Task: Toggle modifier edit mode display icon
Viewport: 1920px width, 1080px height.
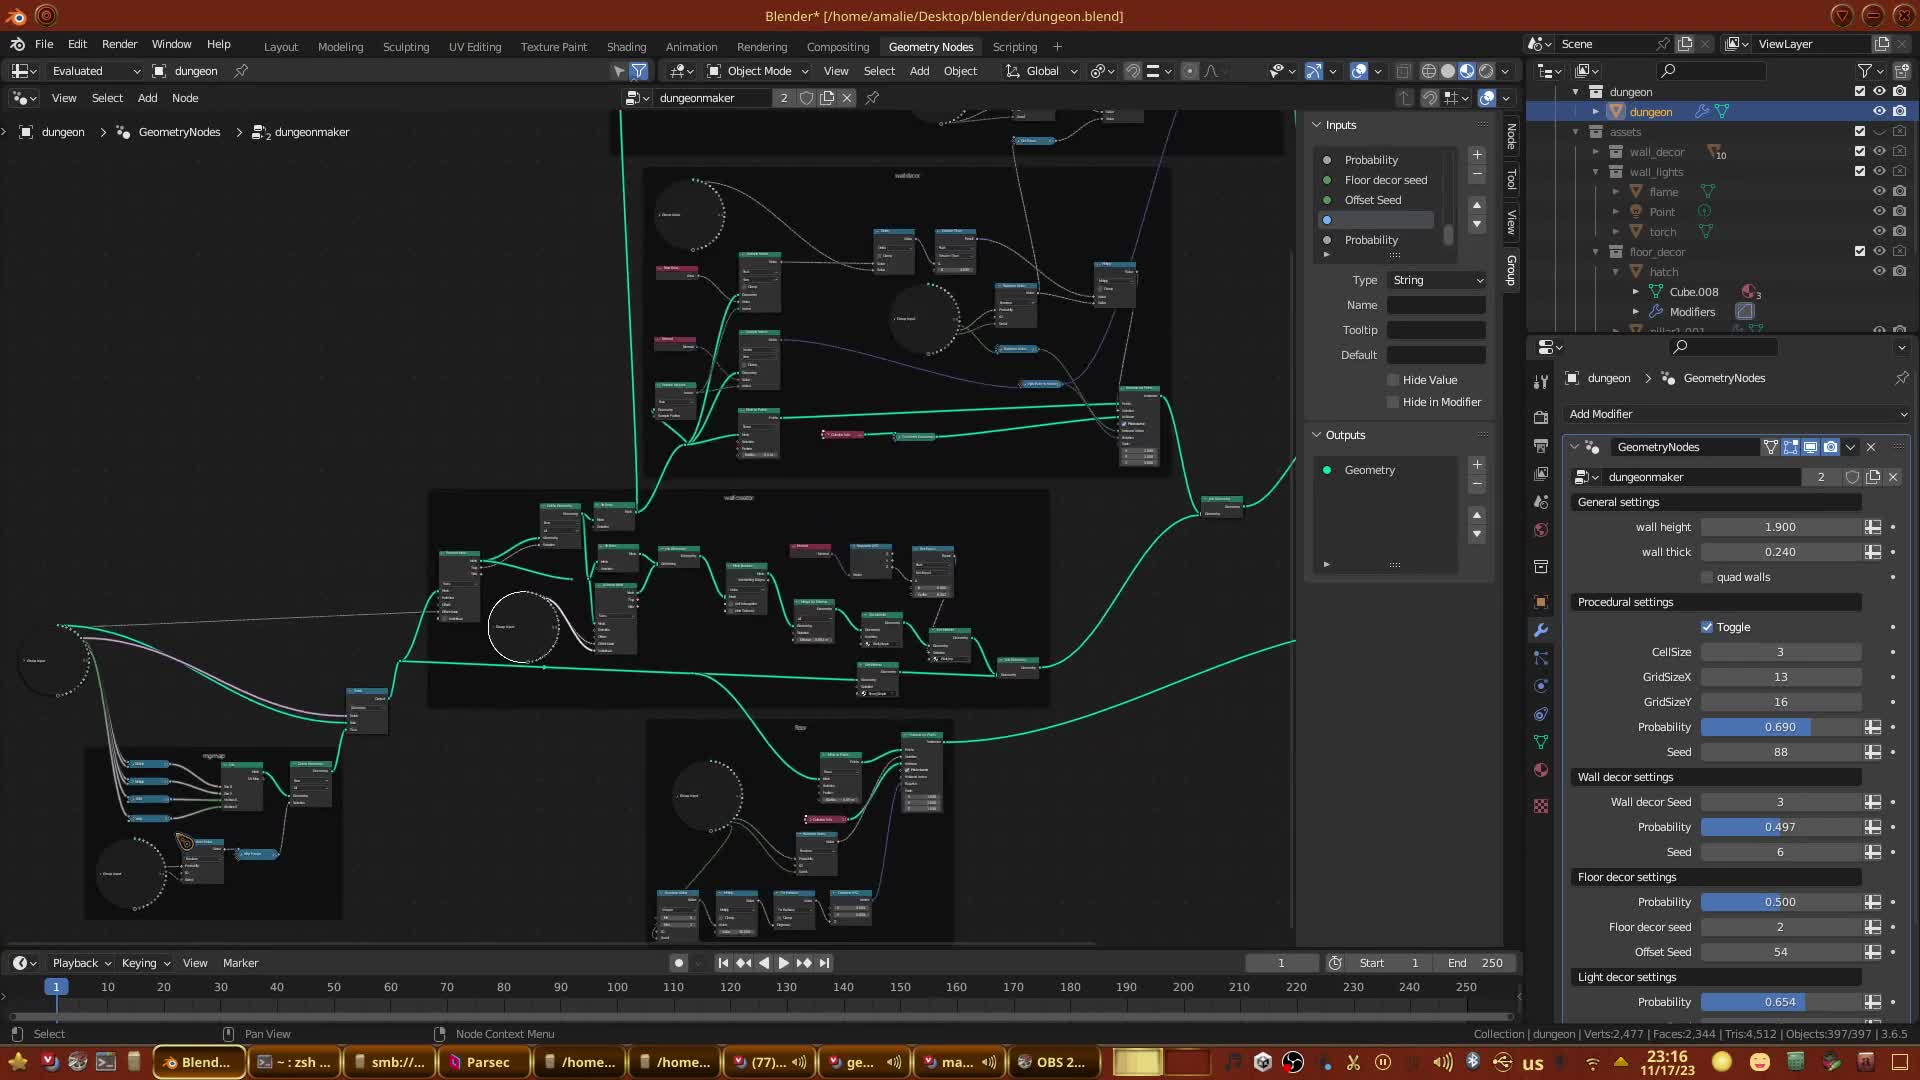Action: [x=1790, y=447]
